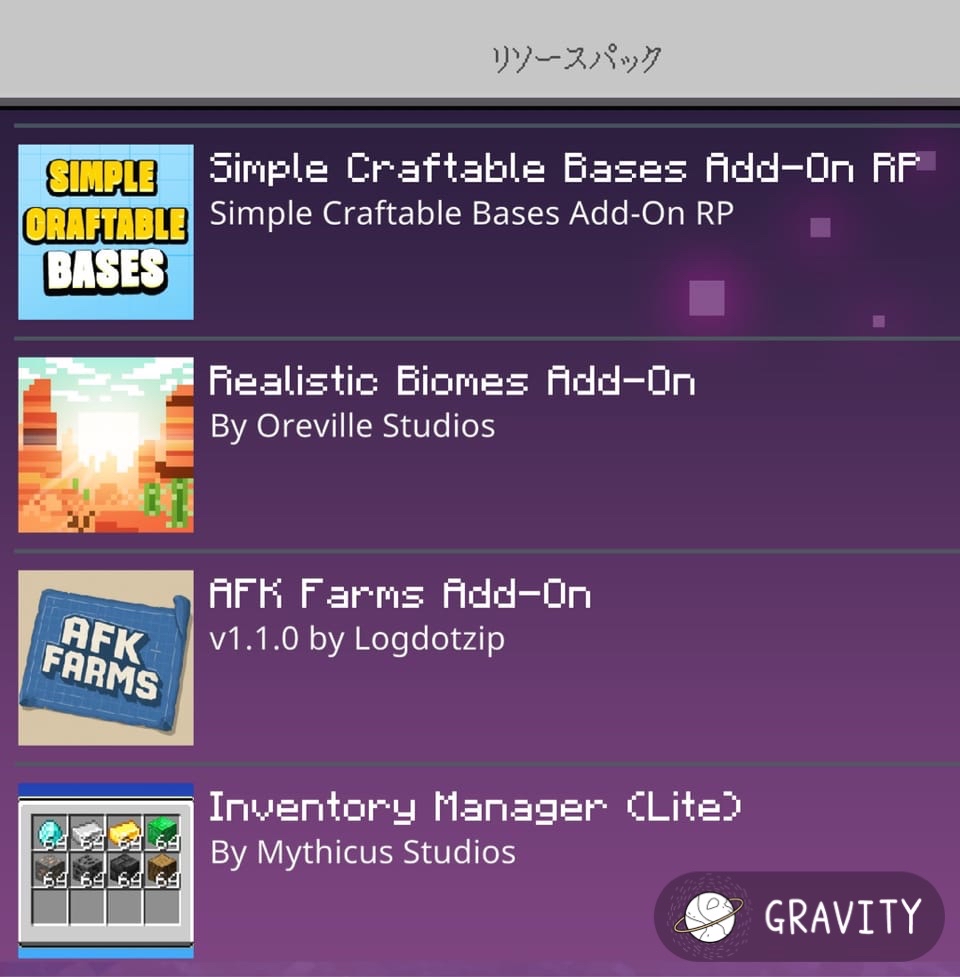
Task: Click the Simple Craftable Bases pack icon
Action: [106, 232]
